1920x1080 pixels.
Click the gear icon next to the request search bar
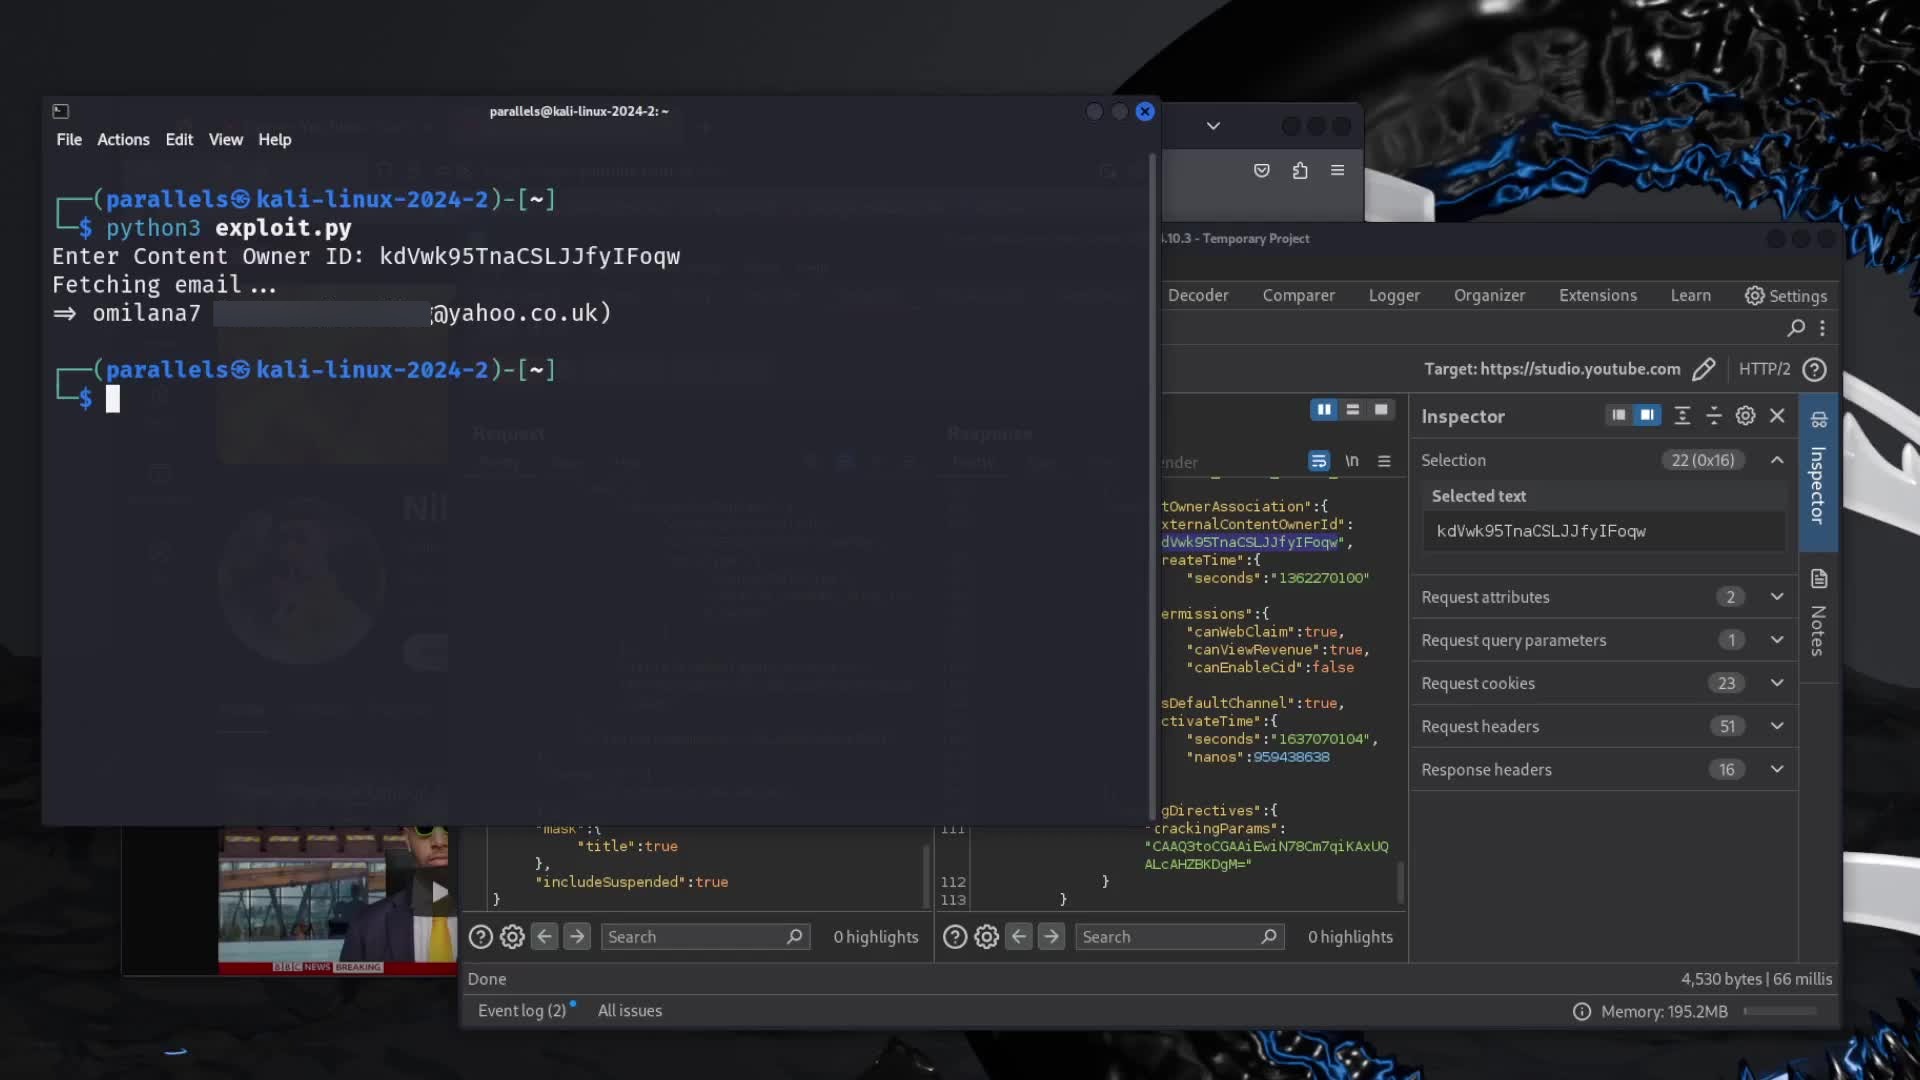(511, 936)
